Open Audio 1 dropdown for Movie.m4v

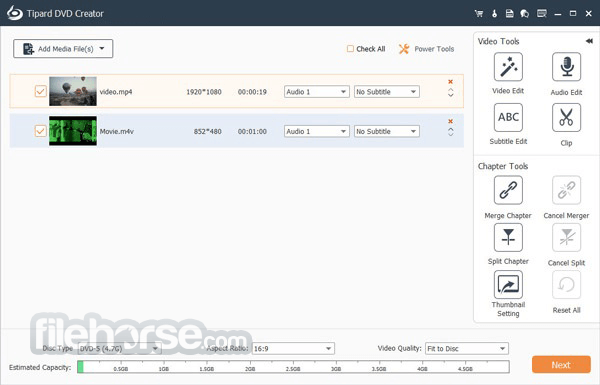click(316, 131)
